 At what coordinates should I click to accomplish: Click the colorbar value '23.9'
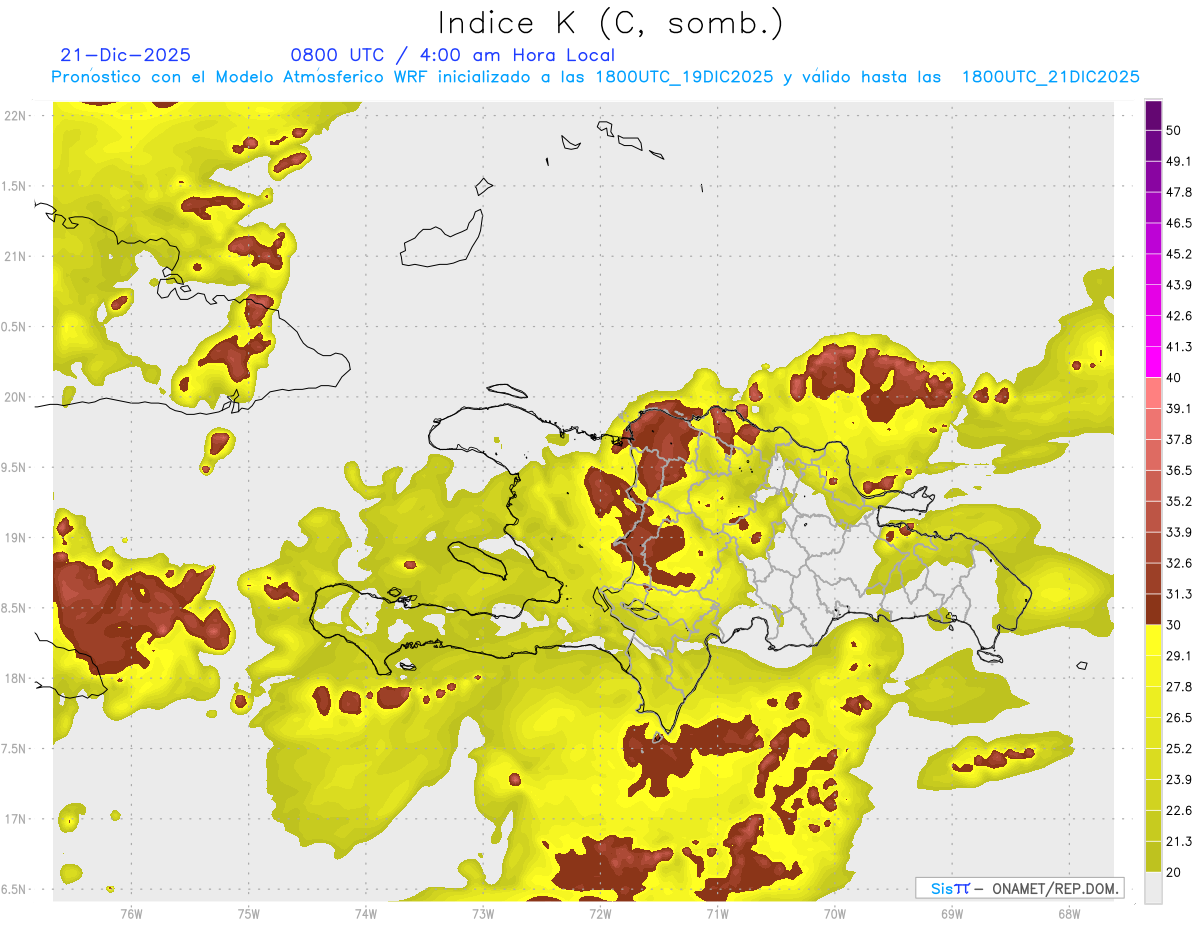pyautogui.click(x=1178, y=780)
